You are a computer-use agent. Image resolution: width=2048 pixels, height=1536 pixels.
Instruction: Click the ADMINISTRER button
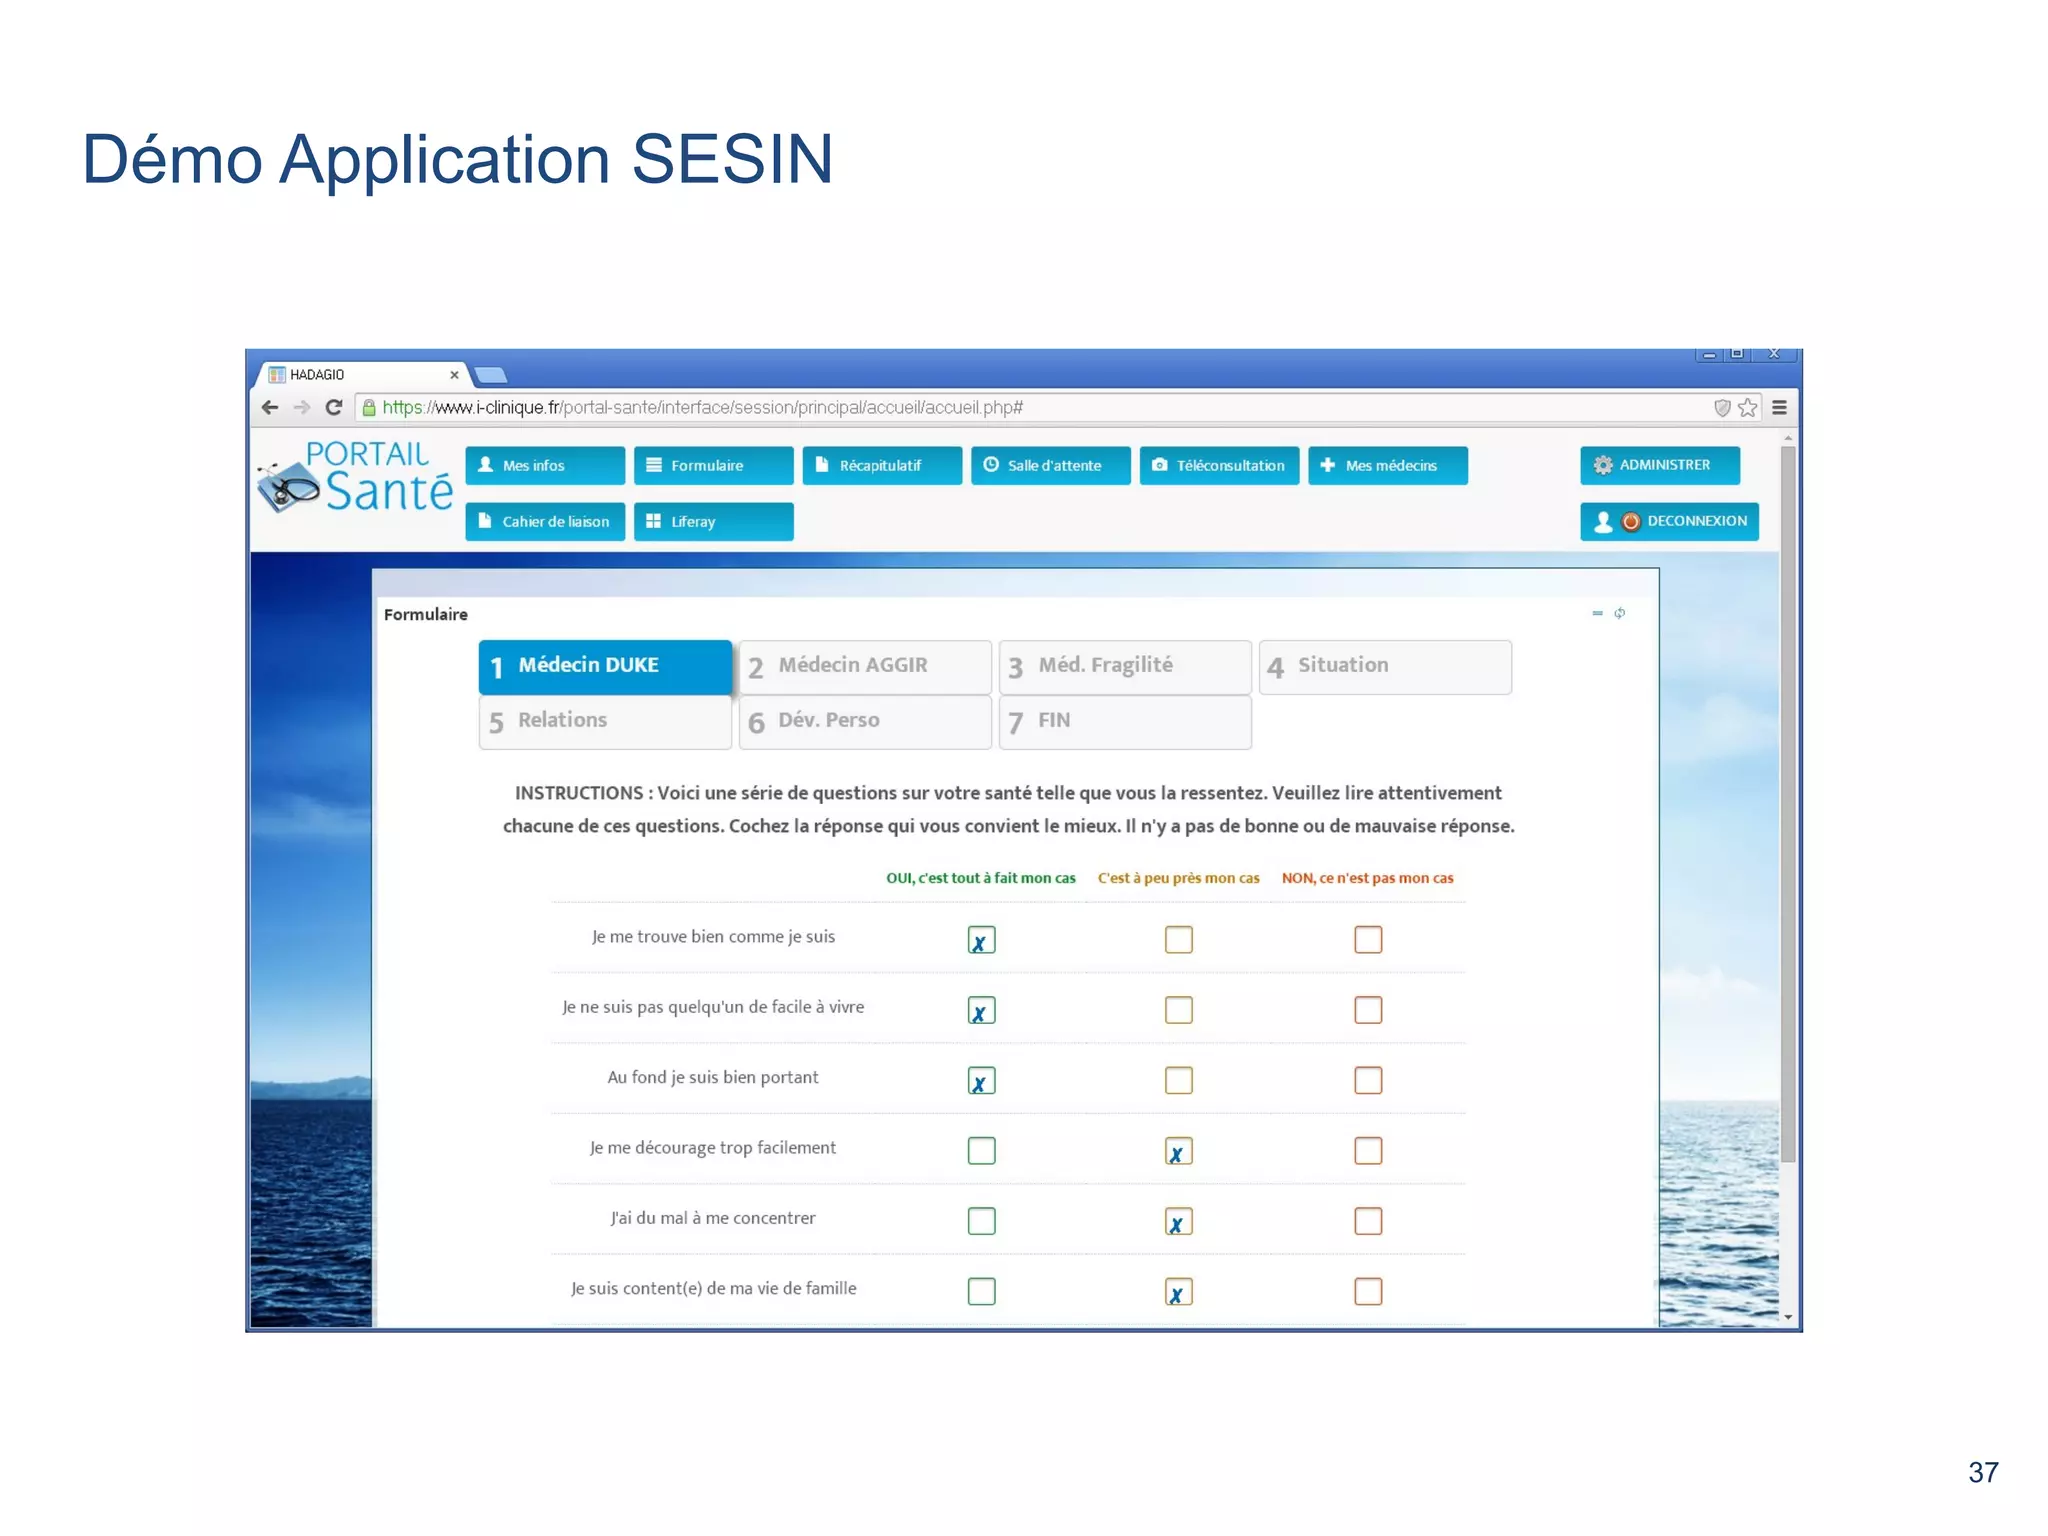(1660, 465)
